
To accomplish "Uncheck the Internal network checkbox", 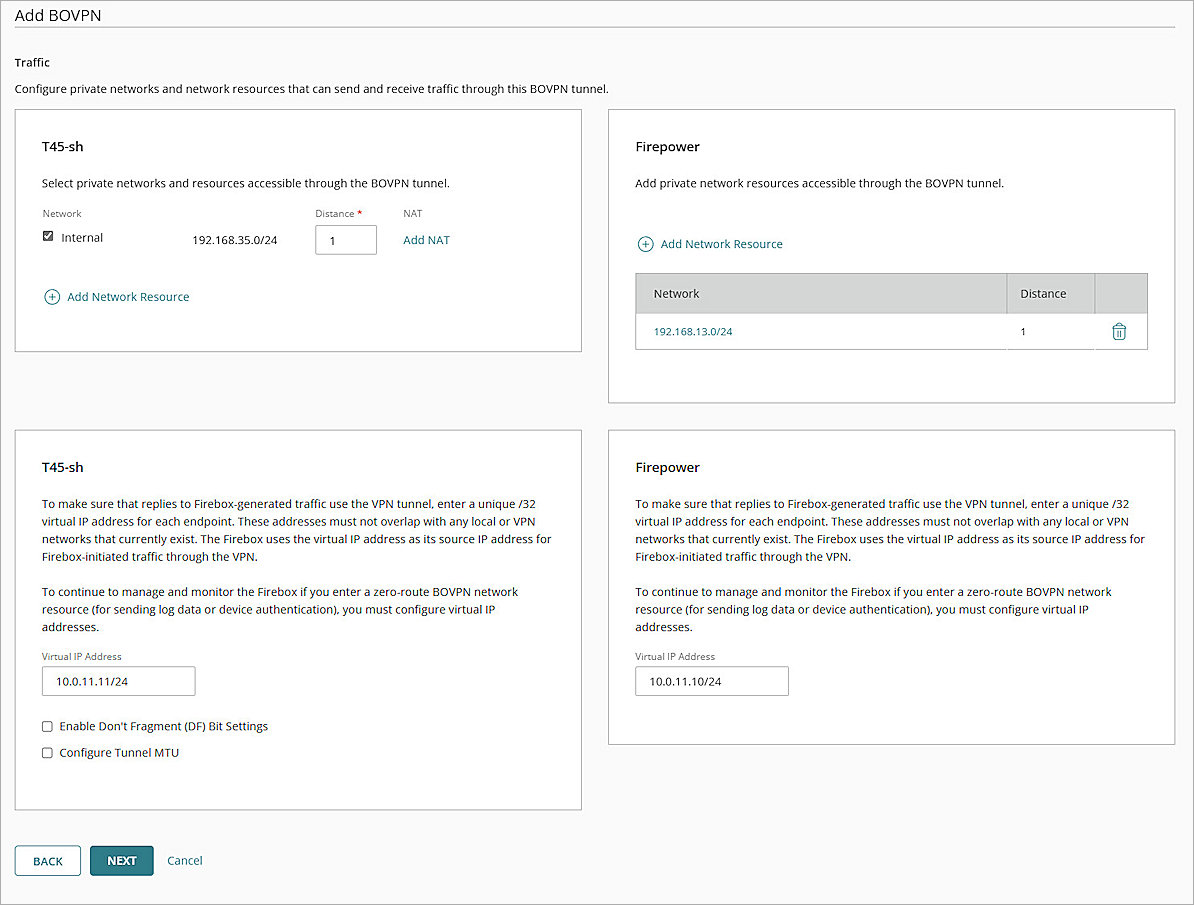I will coord(47,236).
